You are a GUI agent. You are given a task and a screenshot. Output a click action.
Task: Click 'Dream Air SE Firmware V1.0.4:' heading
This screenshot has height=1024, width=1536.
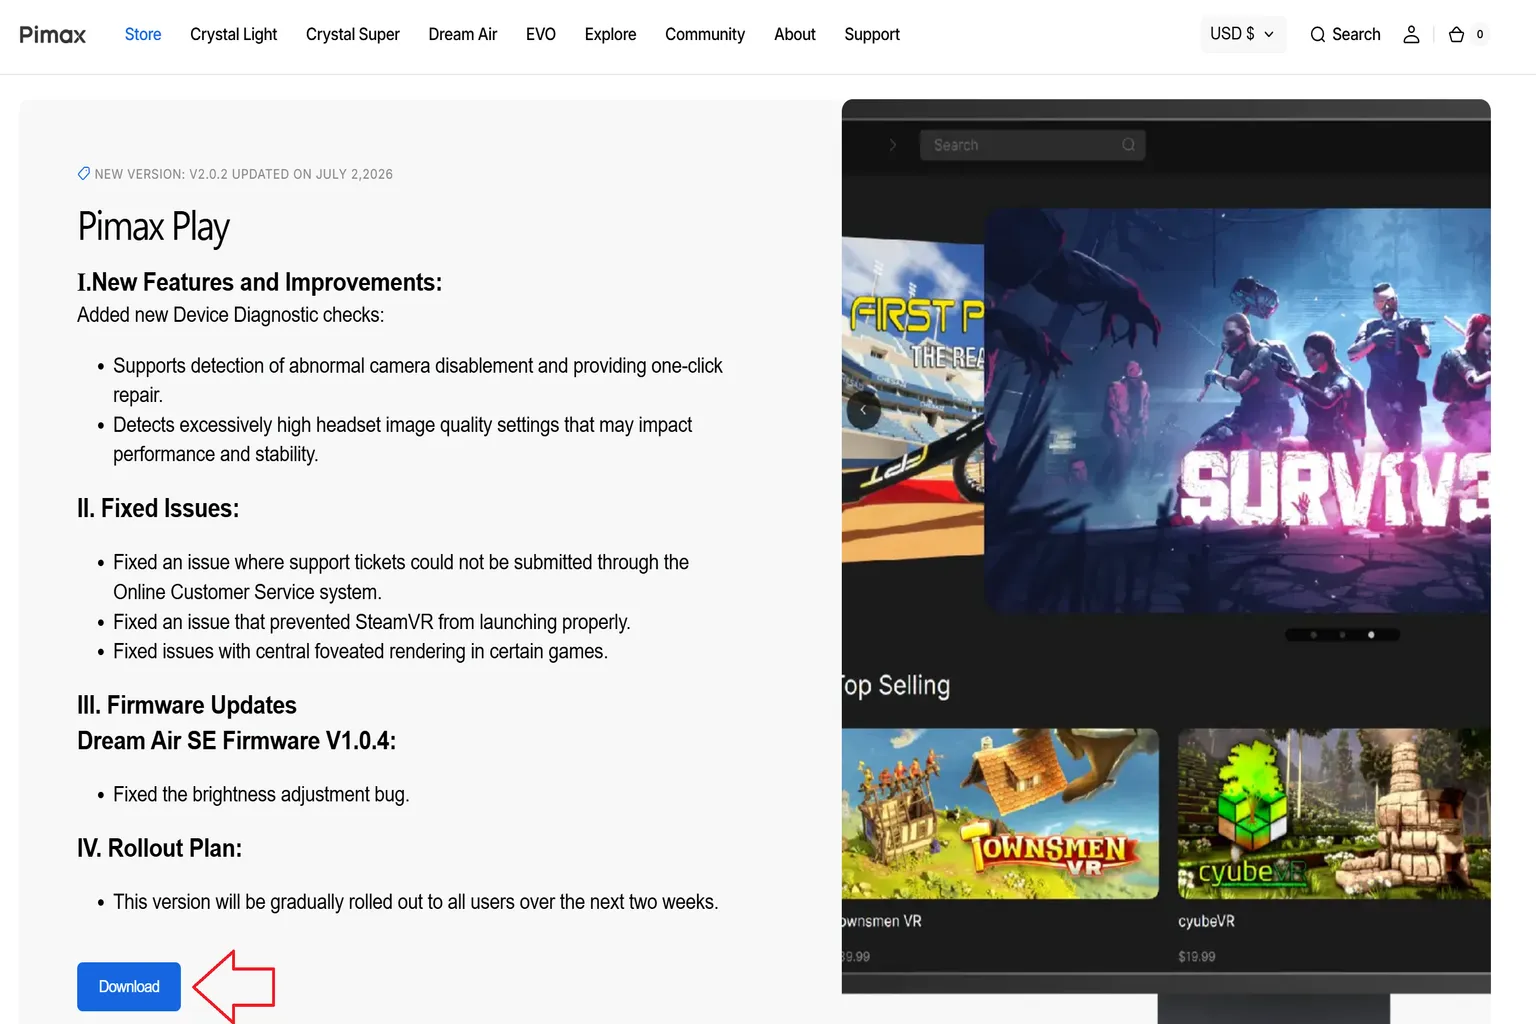[x=237, y=741]
